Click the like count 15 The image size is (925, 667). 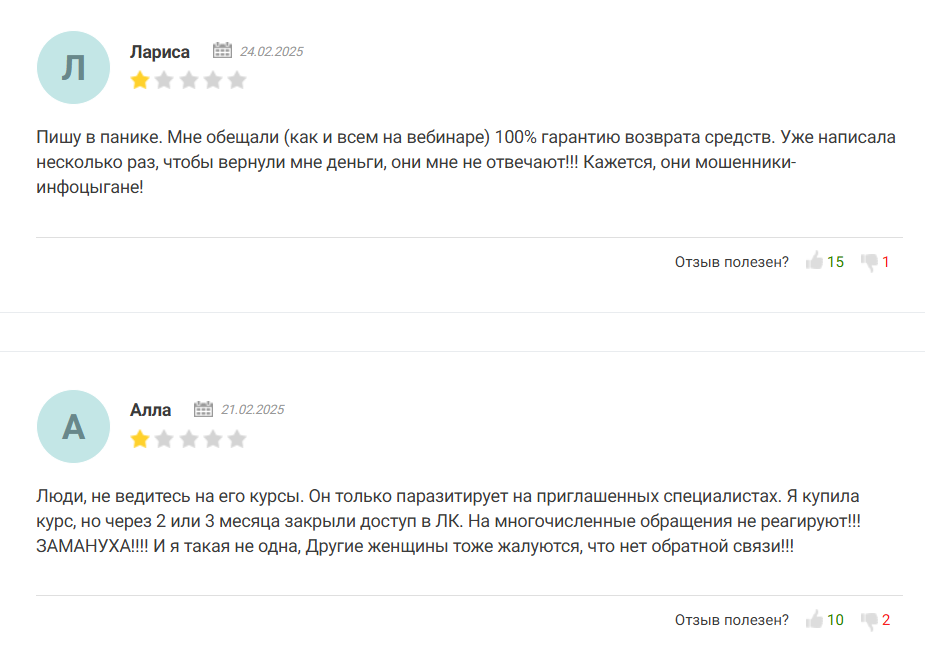click(835, 262)
